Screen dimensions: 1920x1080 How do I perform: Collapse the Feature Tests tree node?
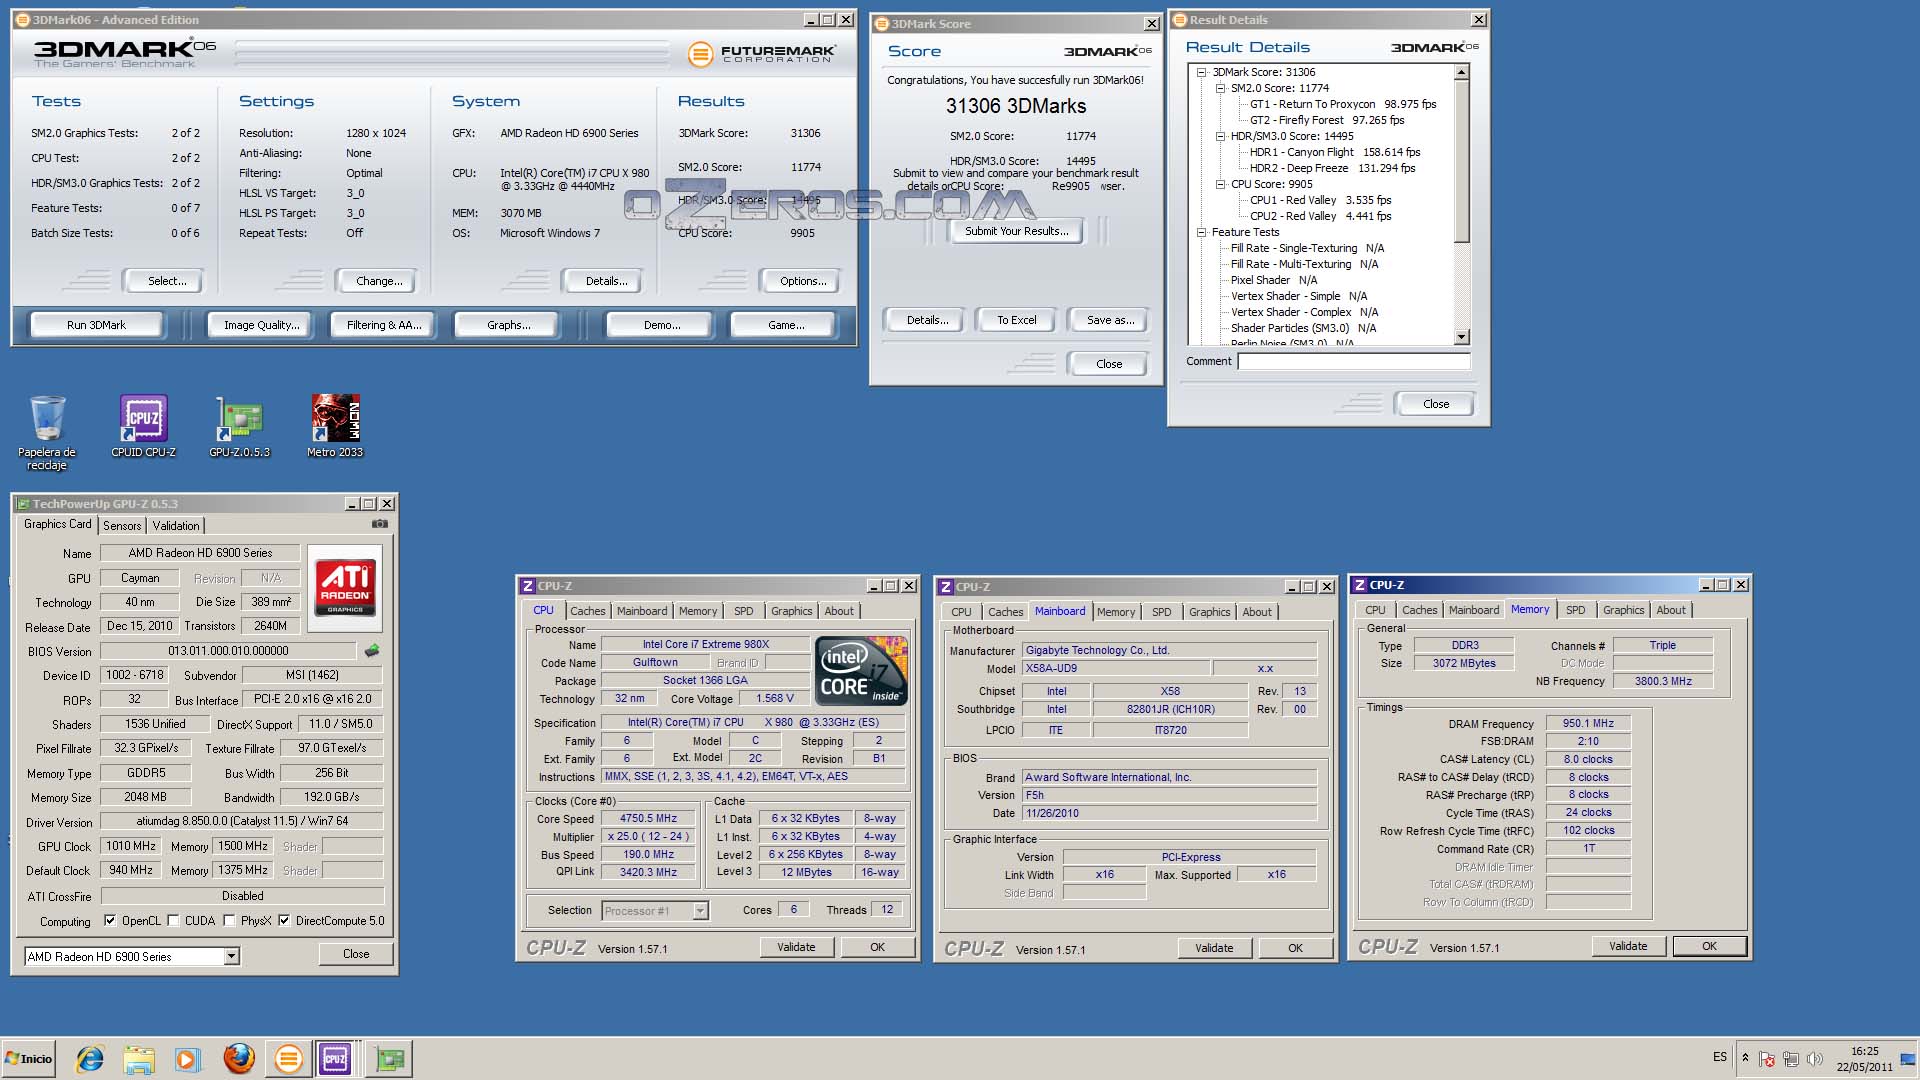click(x=1201, y=232)
